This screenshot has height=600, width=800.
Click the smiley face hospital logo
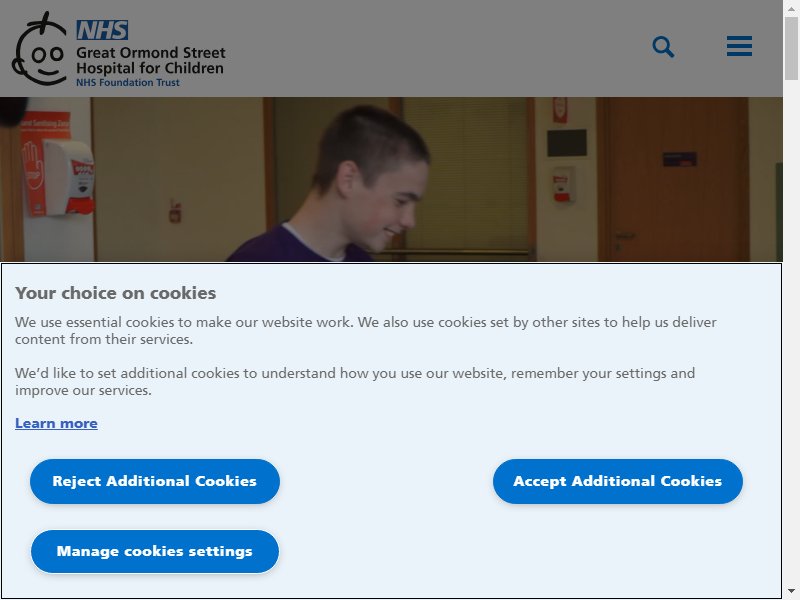(40, 48)
